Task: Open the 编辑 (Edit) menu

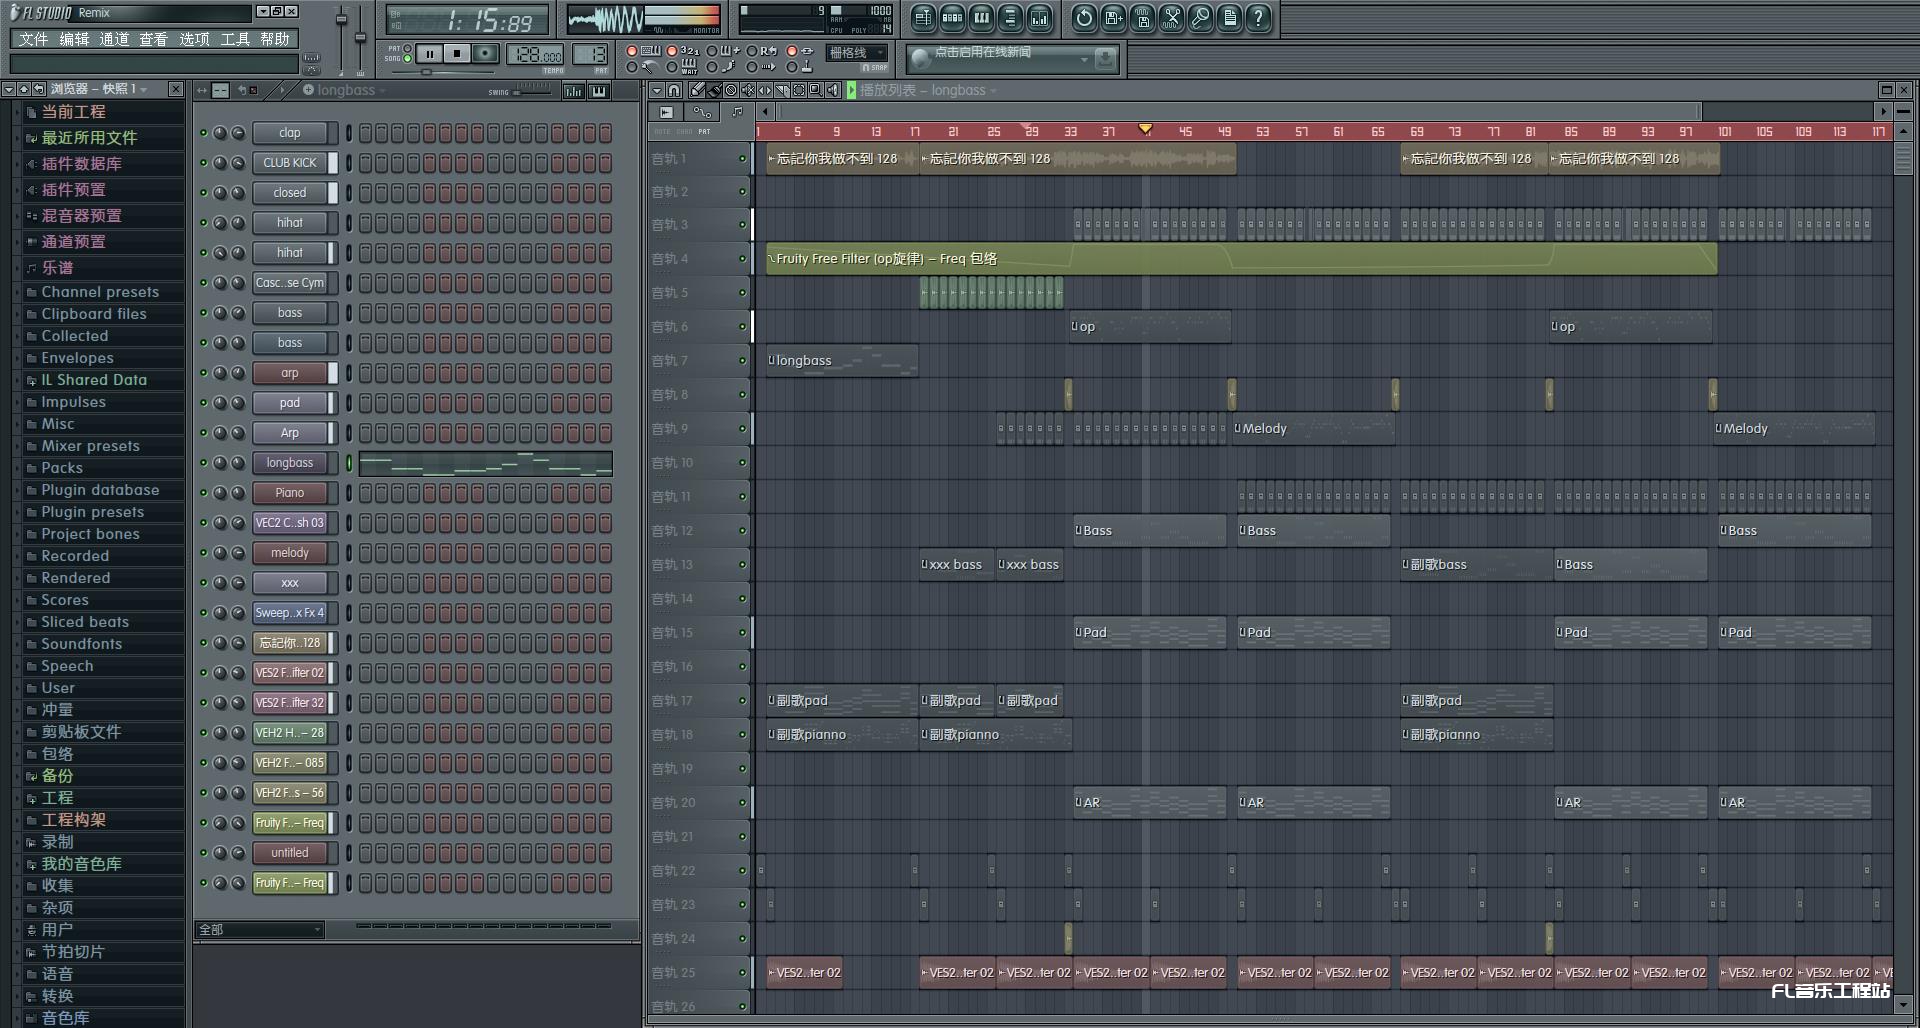Action: [x=74, y=39]
